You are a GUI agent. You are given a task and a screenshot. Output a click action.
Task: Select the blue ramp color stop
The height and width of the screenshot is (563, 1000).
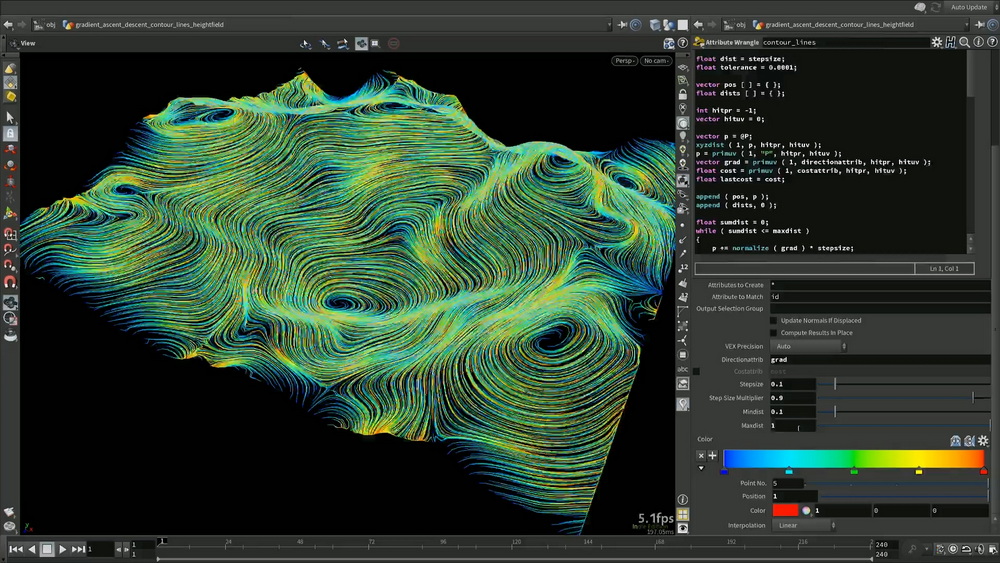click(724, 471)
